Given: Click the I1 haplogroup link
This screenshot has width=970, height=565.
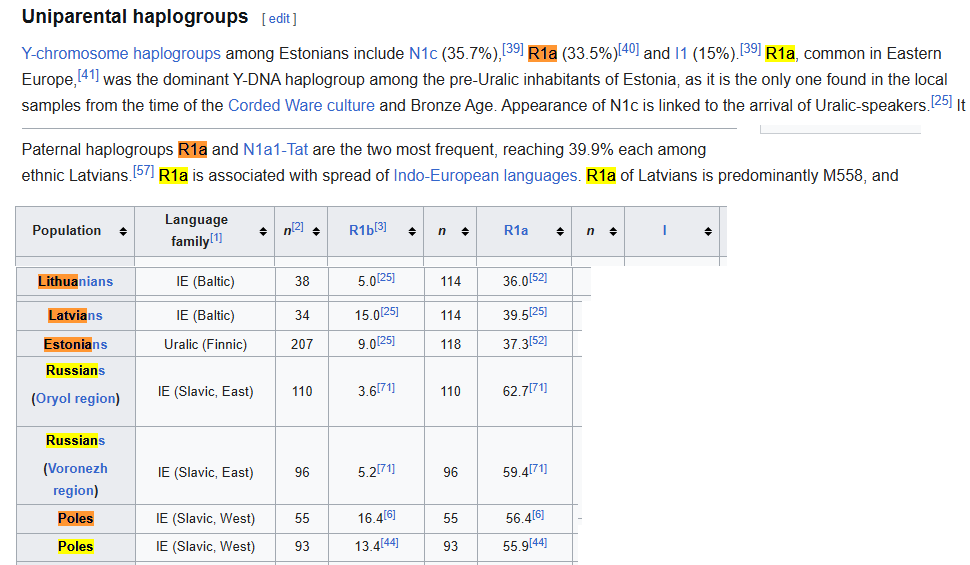Looking at the screenshot, I should click(681, 54).
